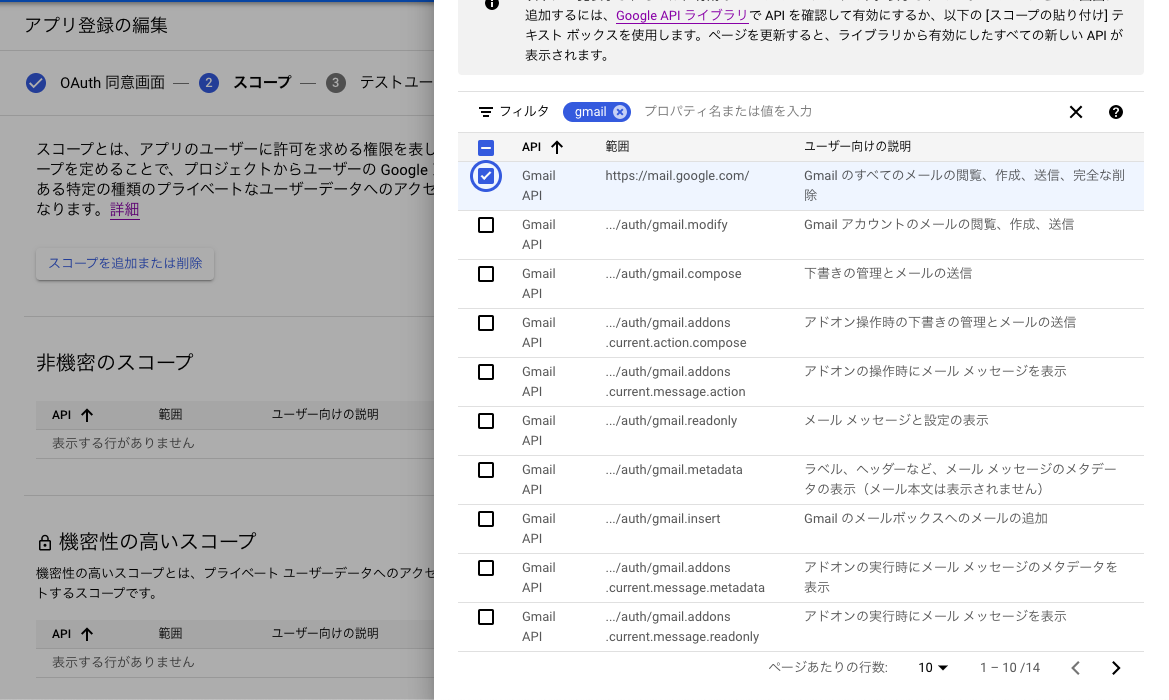
Task: Uncheck the https://mail.google.com/ scope
Action: coord(485,176)
